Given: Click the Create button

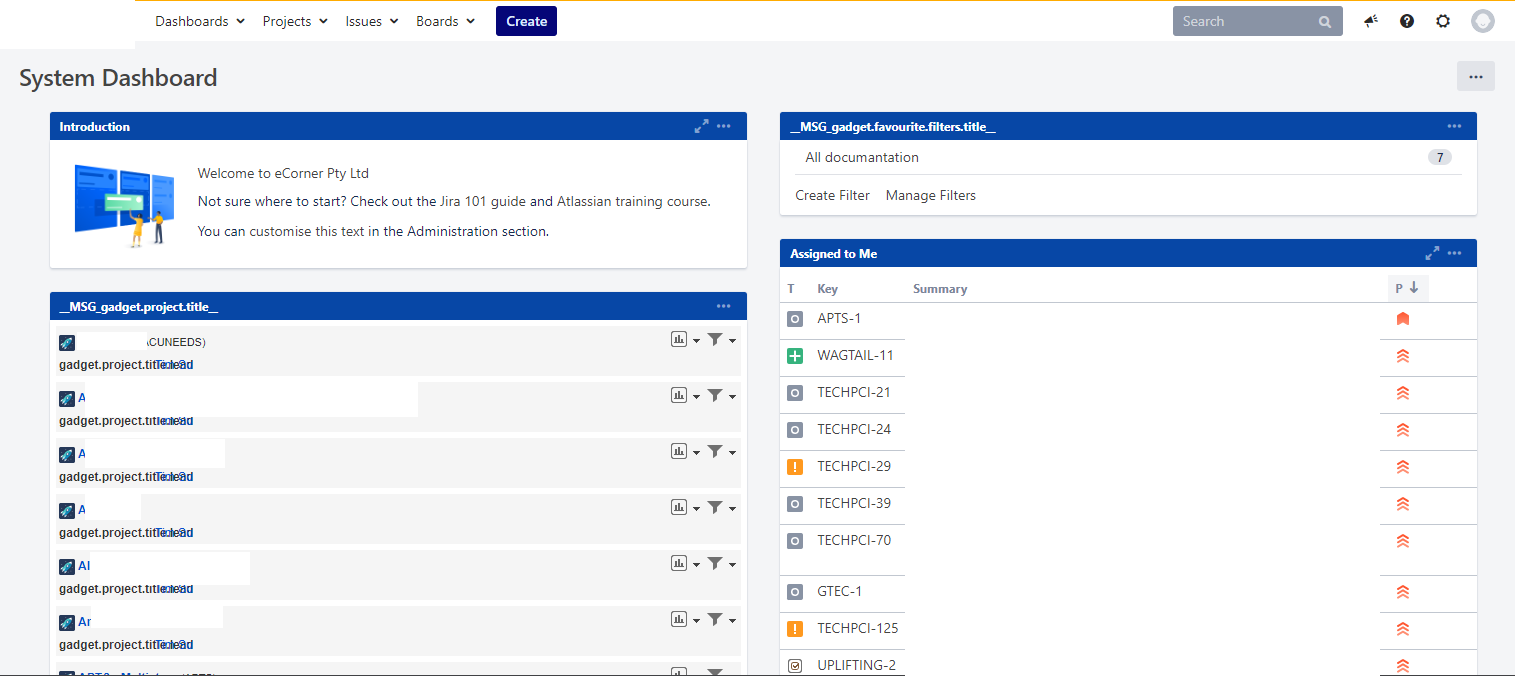Looking at the screenshot, I should (526, 21).
